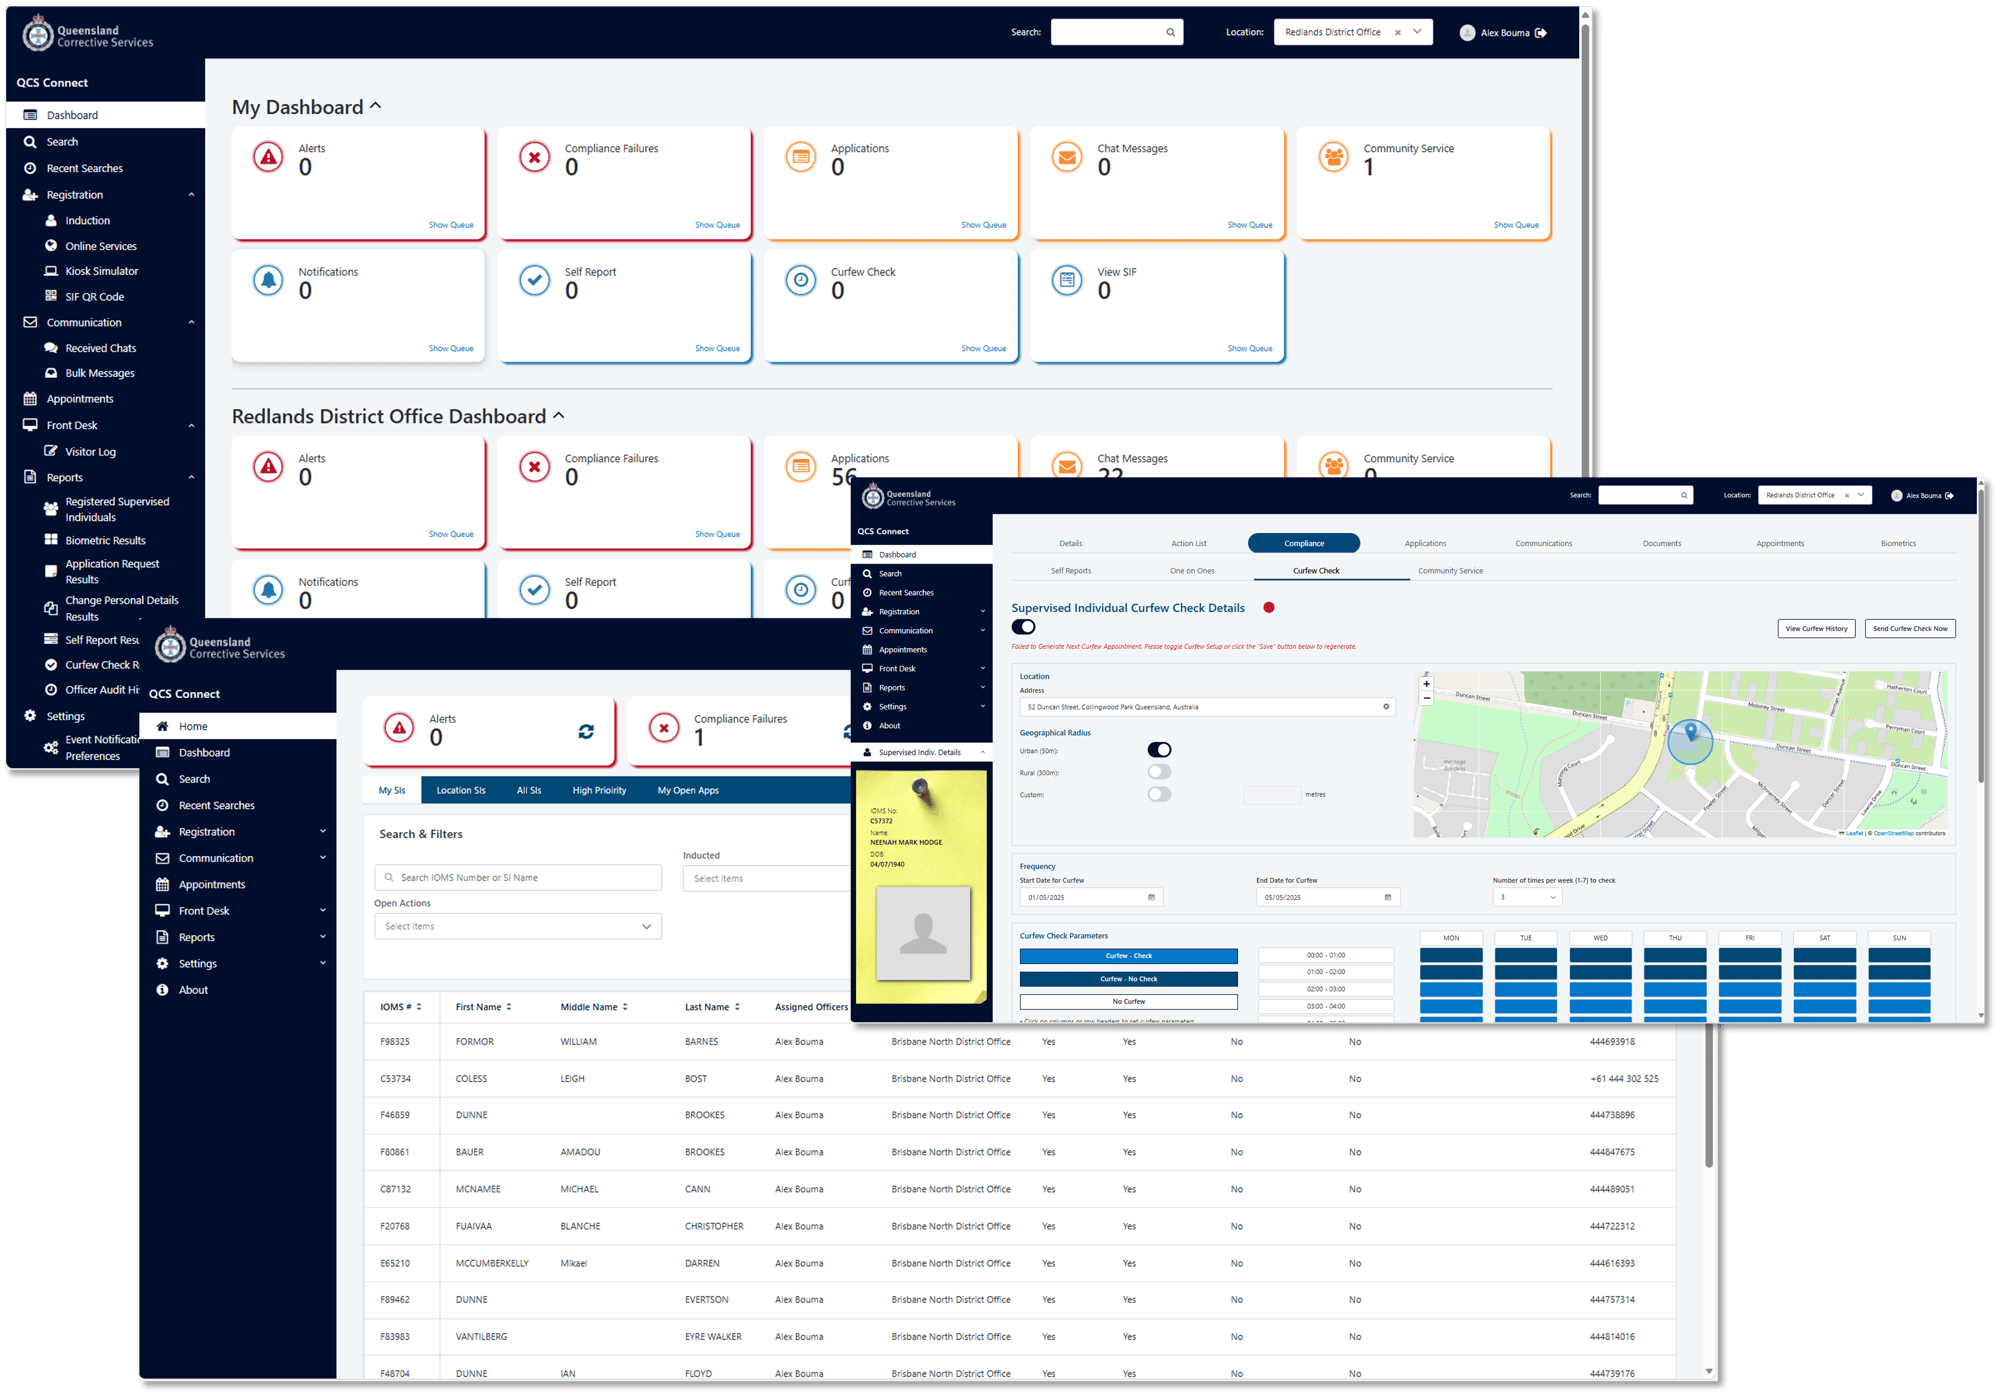
Task: Click Curfew Check clock icon in My Dashboard
Action: point(801,281)
